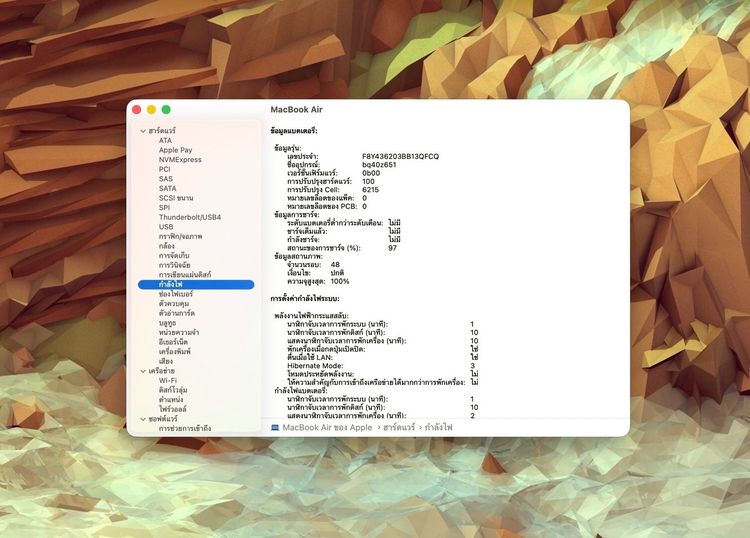
Task: Collapse the ซอฟต์แวร์ section in the sidebar
Action: 142,418
